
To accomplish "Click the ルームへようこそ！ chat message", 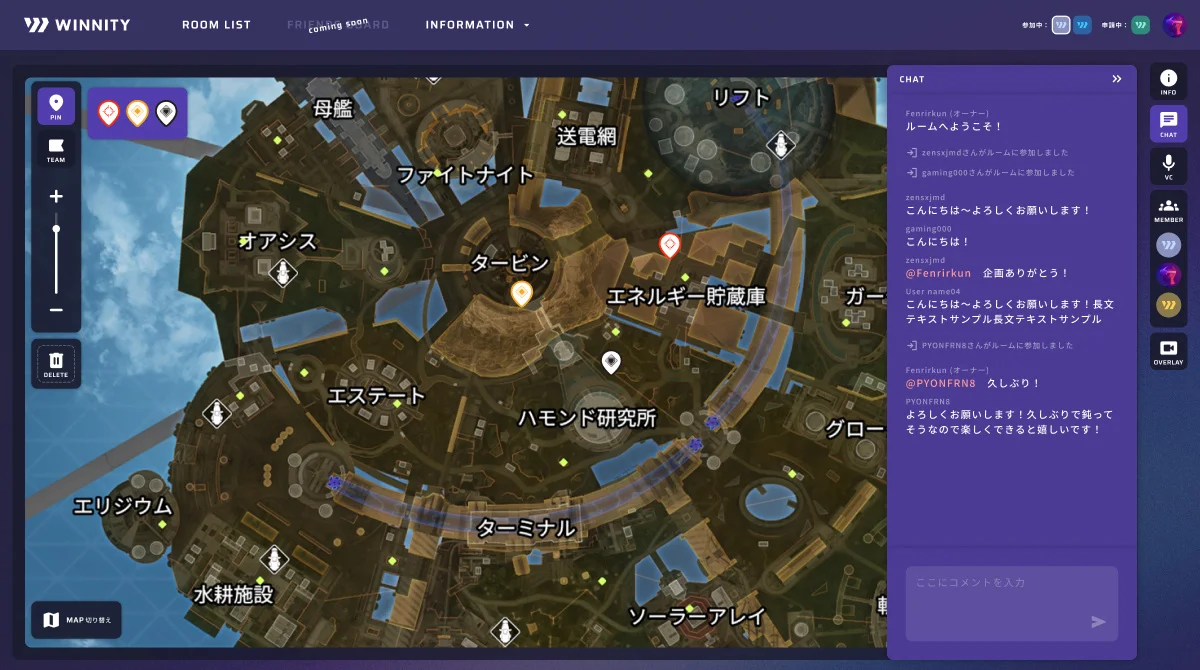I will tap(954, 127).
